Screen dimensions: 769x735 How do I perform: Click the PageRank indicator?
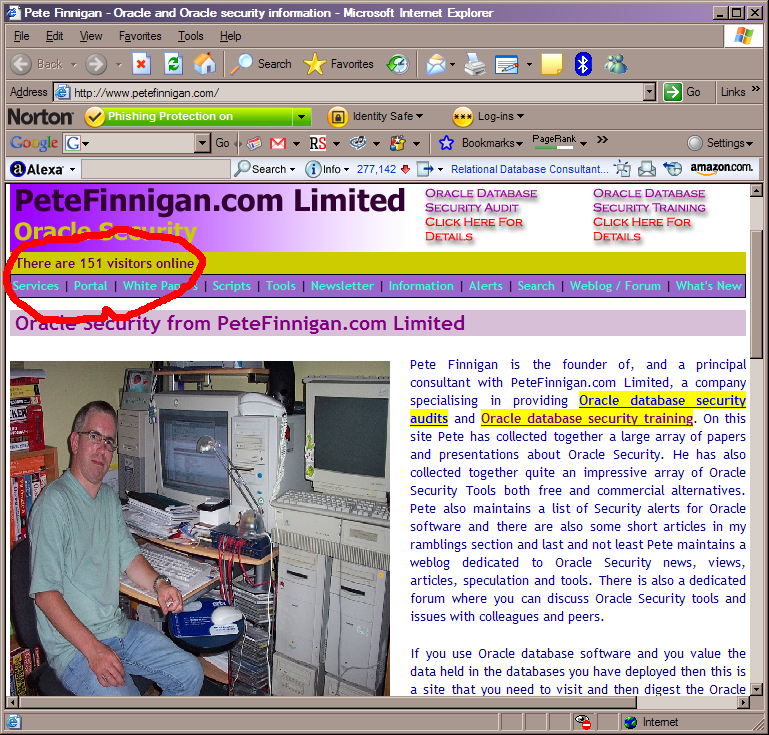(554, 141)
